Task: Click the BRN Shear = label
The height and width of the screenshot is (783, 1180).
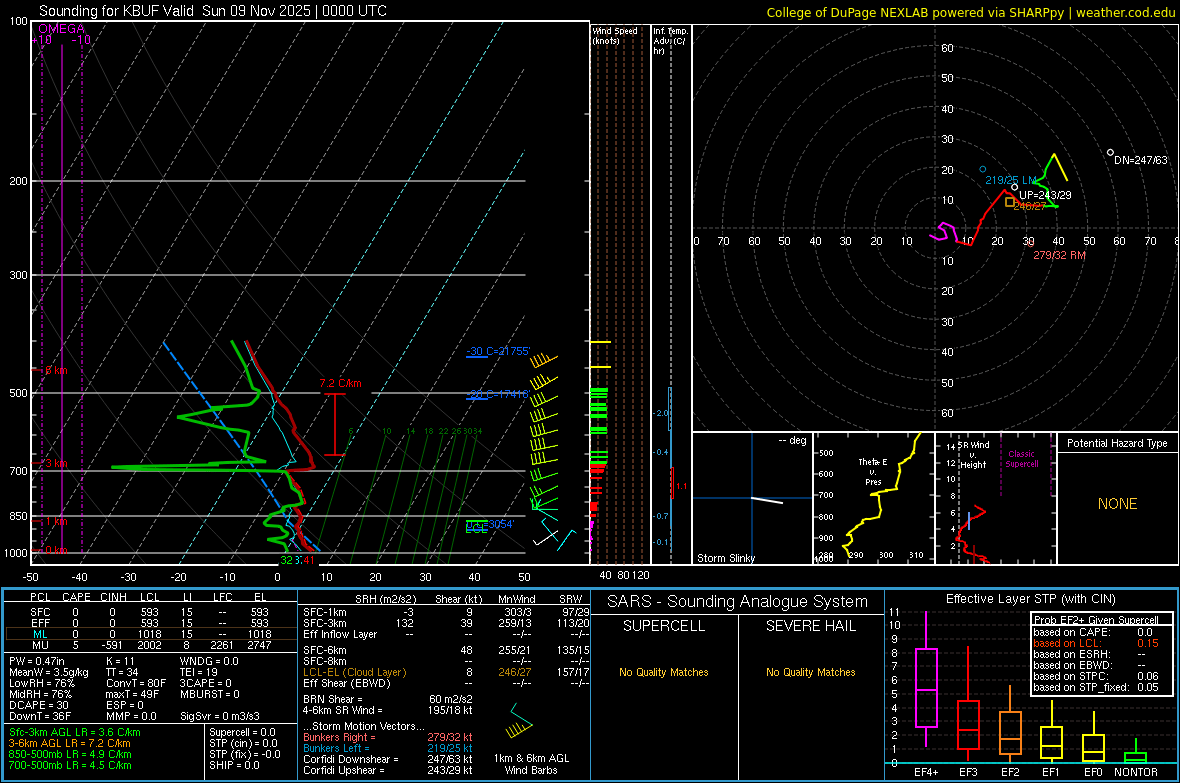Action: click(333, 699)
